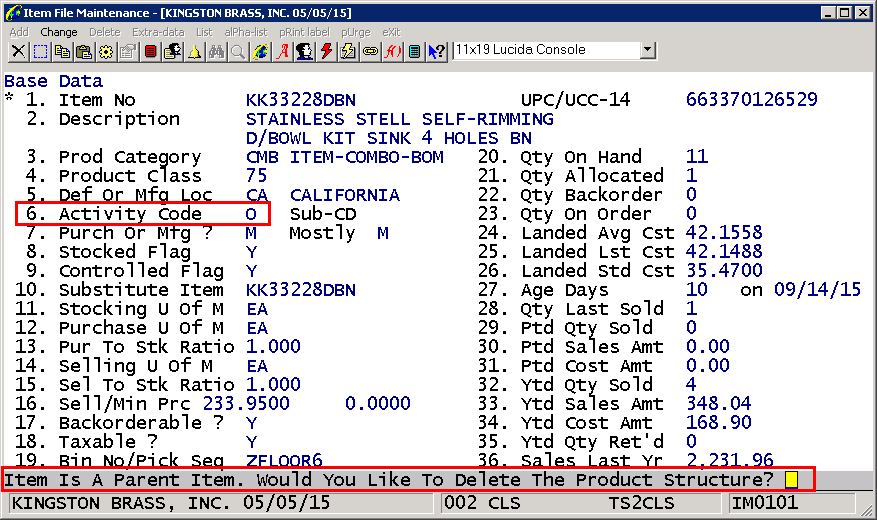877x520 pixels.
Task: Open the Change menu
Action: (x=59, y=32)
